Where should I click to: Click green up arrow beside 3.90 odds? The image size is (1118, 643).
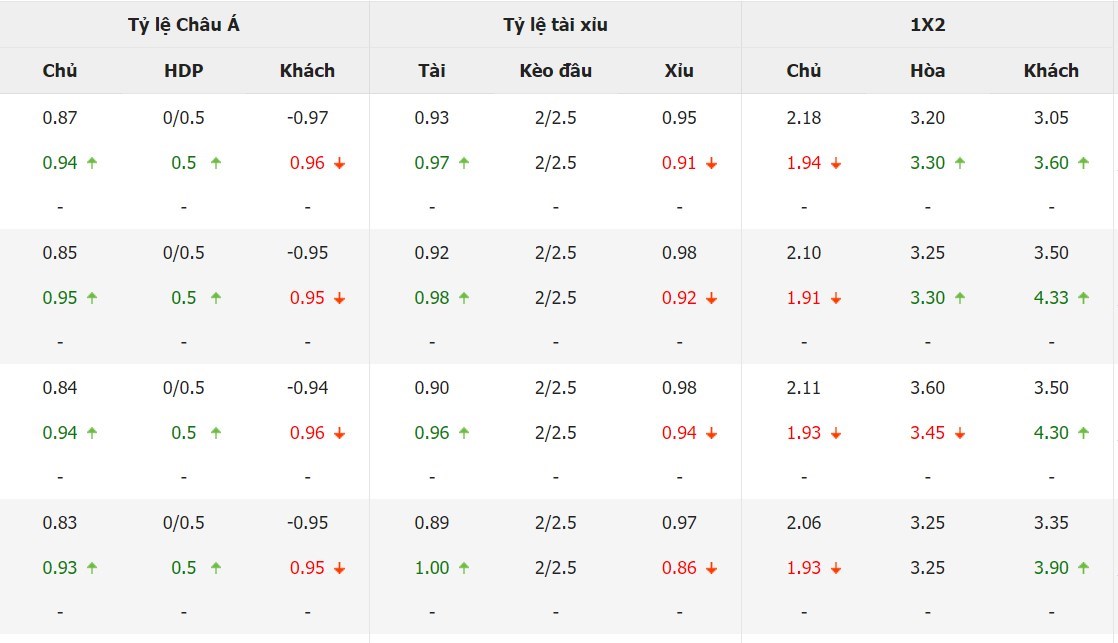pos(1084,567)
